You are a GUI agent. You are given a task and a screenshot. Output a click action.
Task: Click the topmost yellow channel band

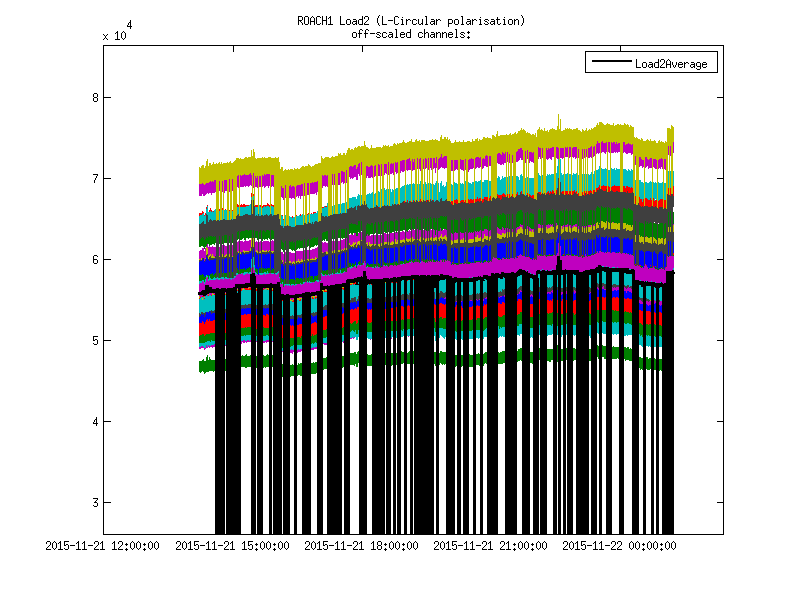pos(400,151)
